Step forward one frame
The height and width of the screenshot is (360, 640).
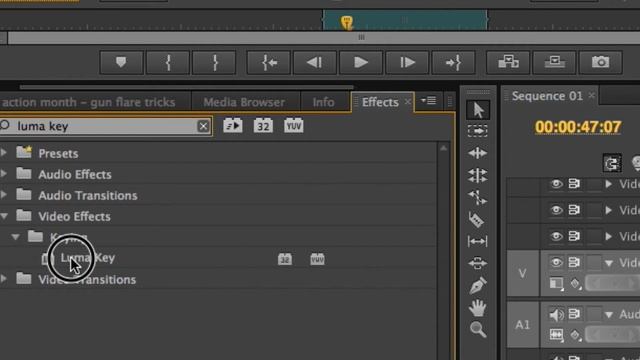click(x=407, y=62)
